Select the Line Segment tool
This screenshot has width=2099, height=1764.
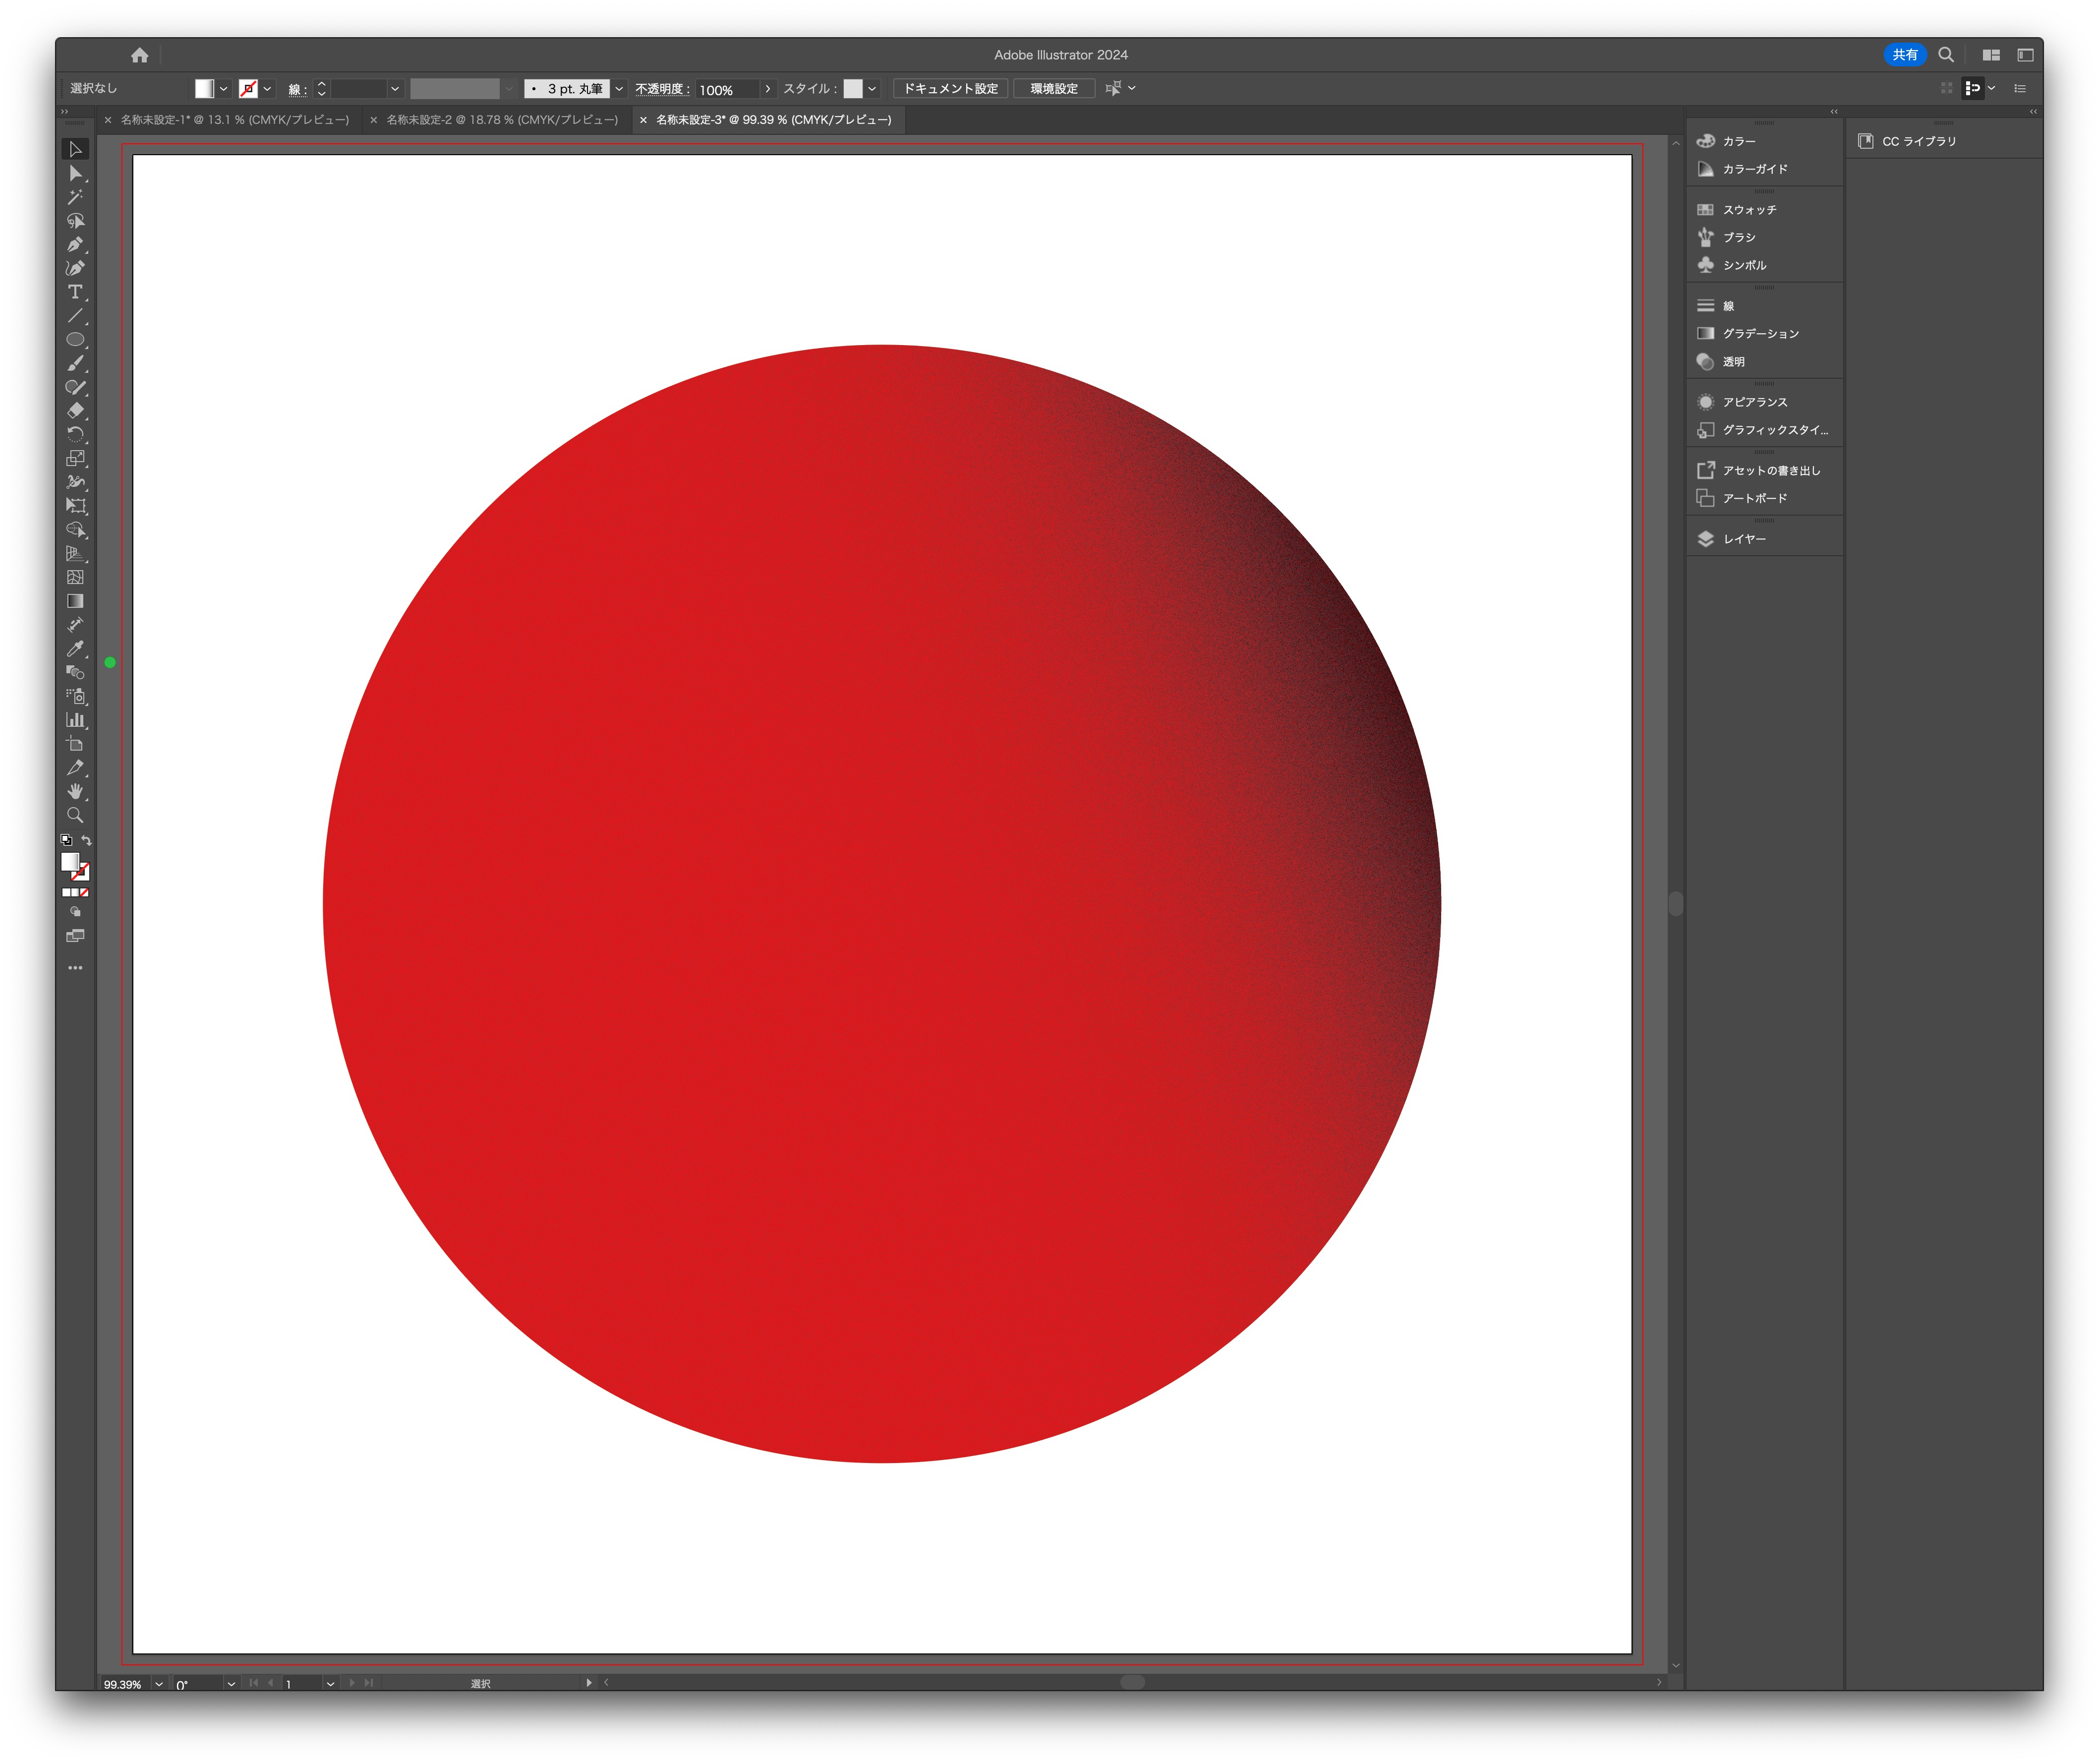click(75, 316)
